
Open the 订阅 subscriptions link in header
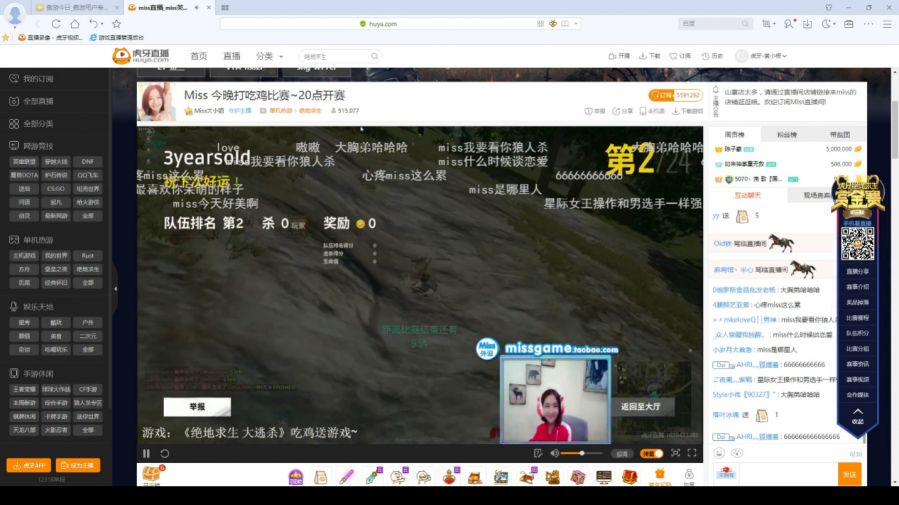point(681,56)
